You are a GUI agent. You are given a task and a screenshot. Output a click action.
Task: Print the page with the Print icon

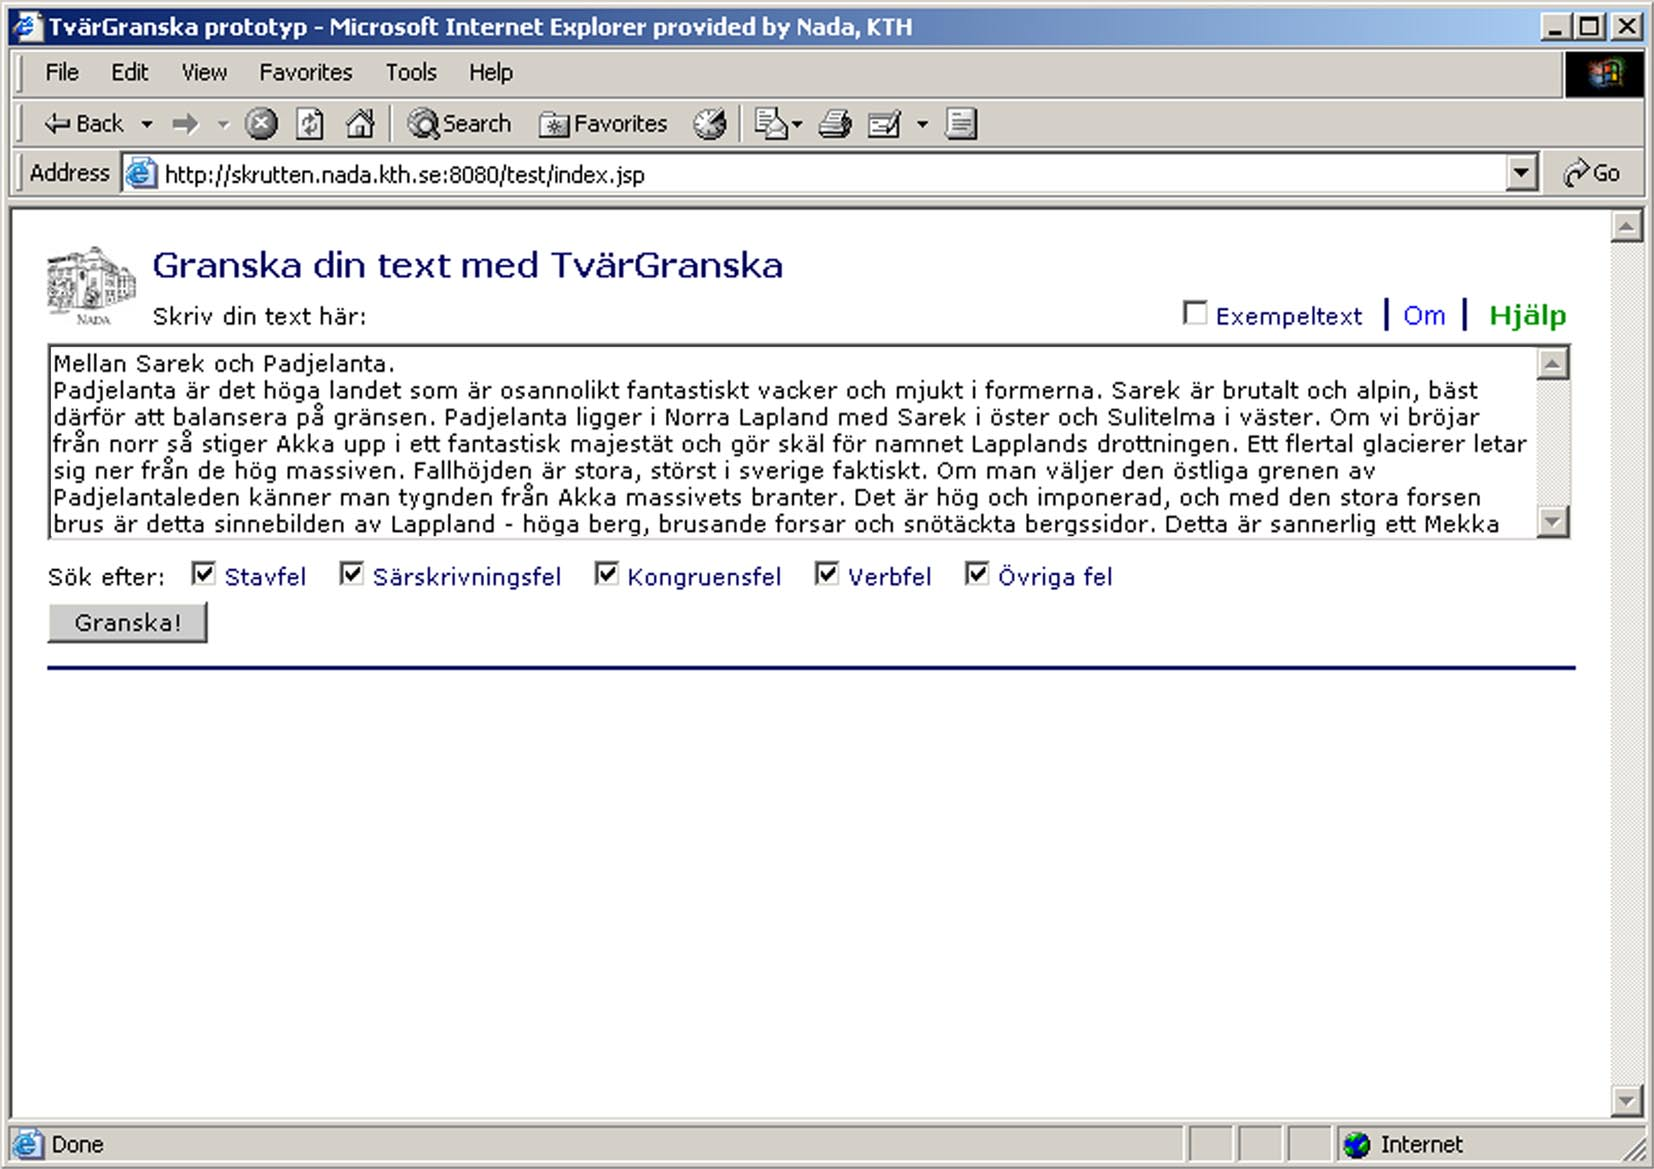pyautogui.click(x=834, y=124)
